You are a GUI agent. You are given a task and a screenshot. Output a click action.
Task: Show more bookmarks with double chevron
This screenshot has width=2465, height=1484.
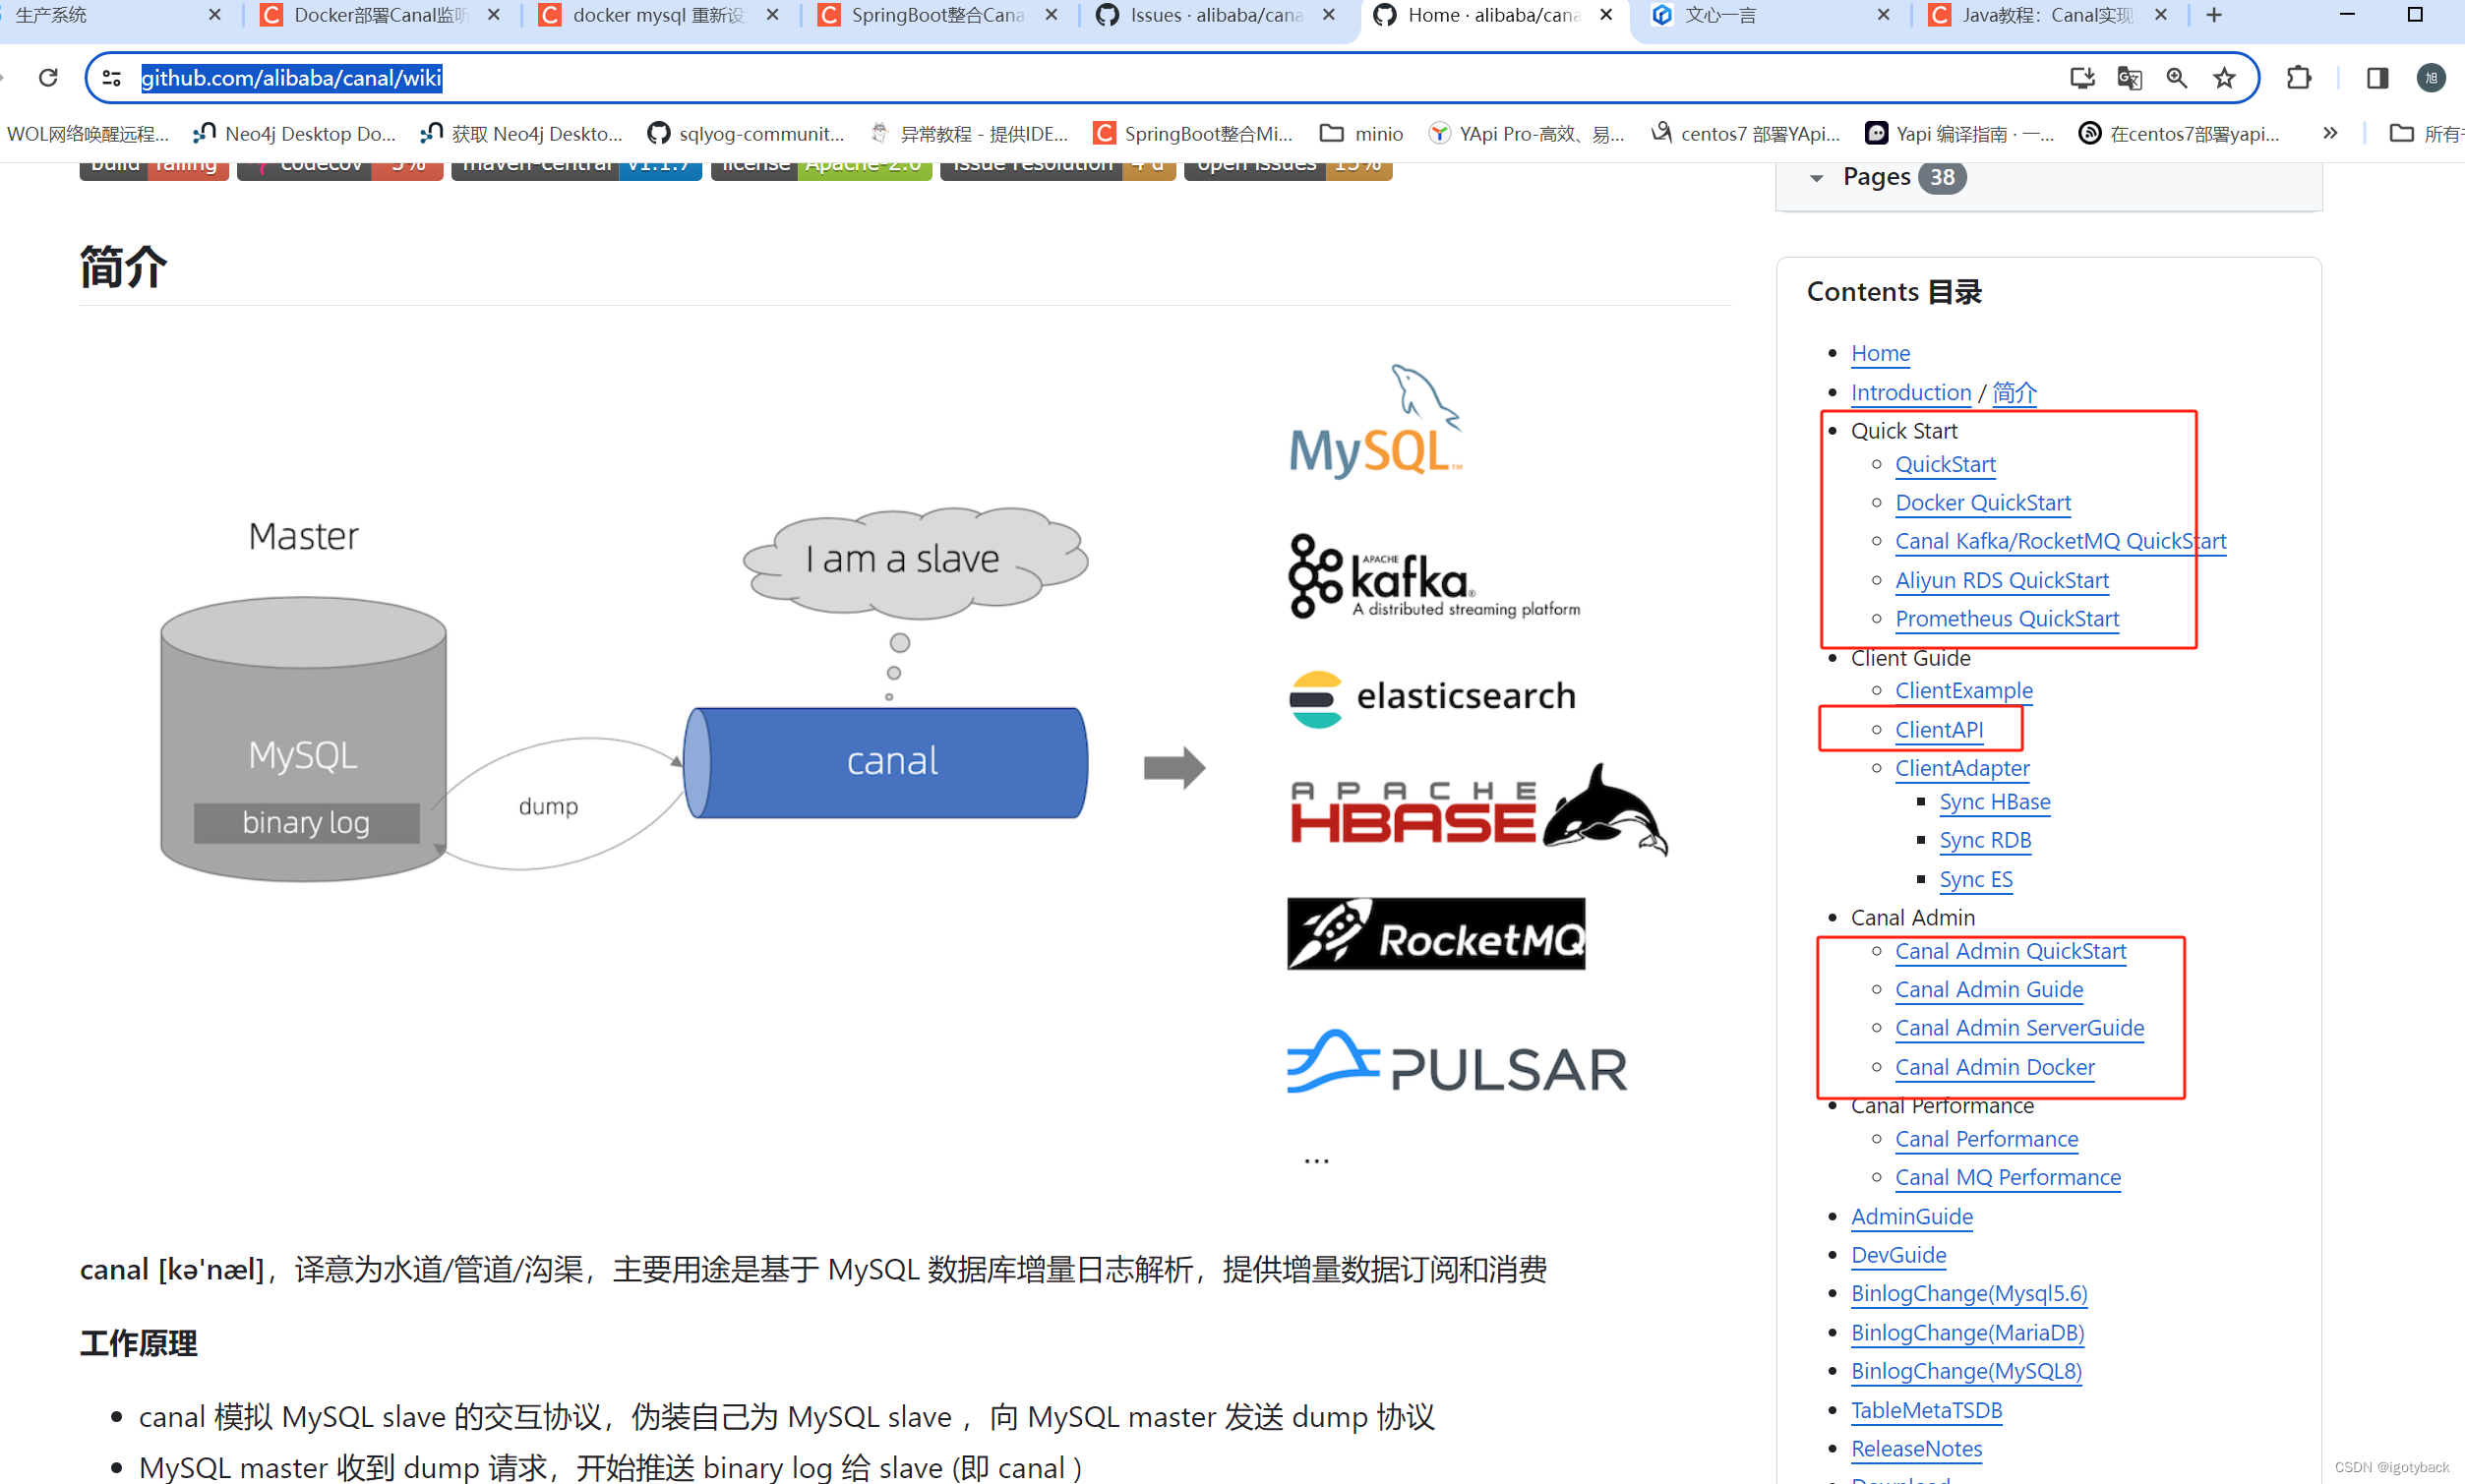coord(2331,133)
